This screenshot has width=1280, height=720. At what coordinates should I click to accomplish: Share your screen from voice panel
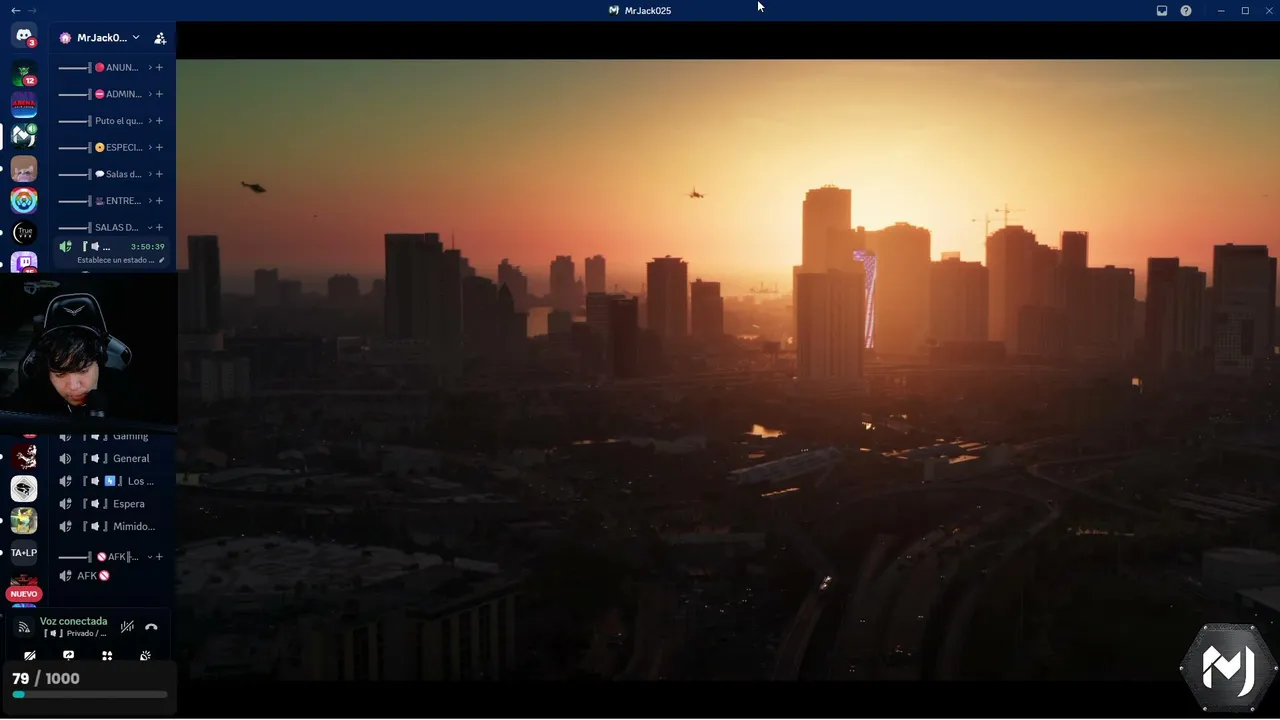(68, 656)
